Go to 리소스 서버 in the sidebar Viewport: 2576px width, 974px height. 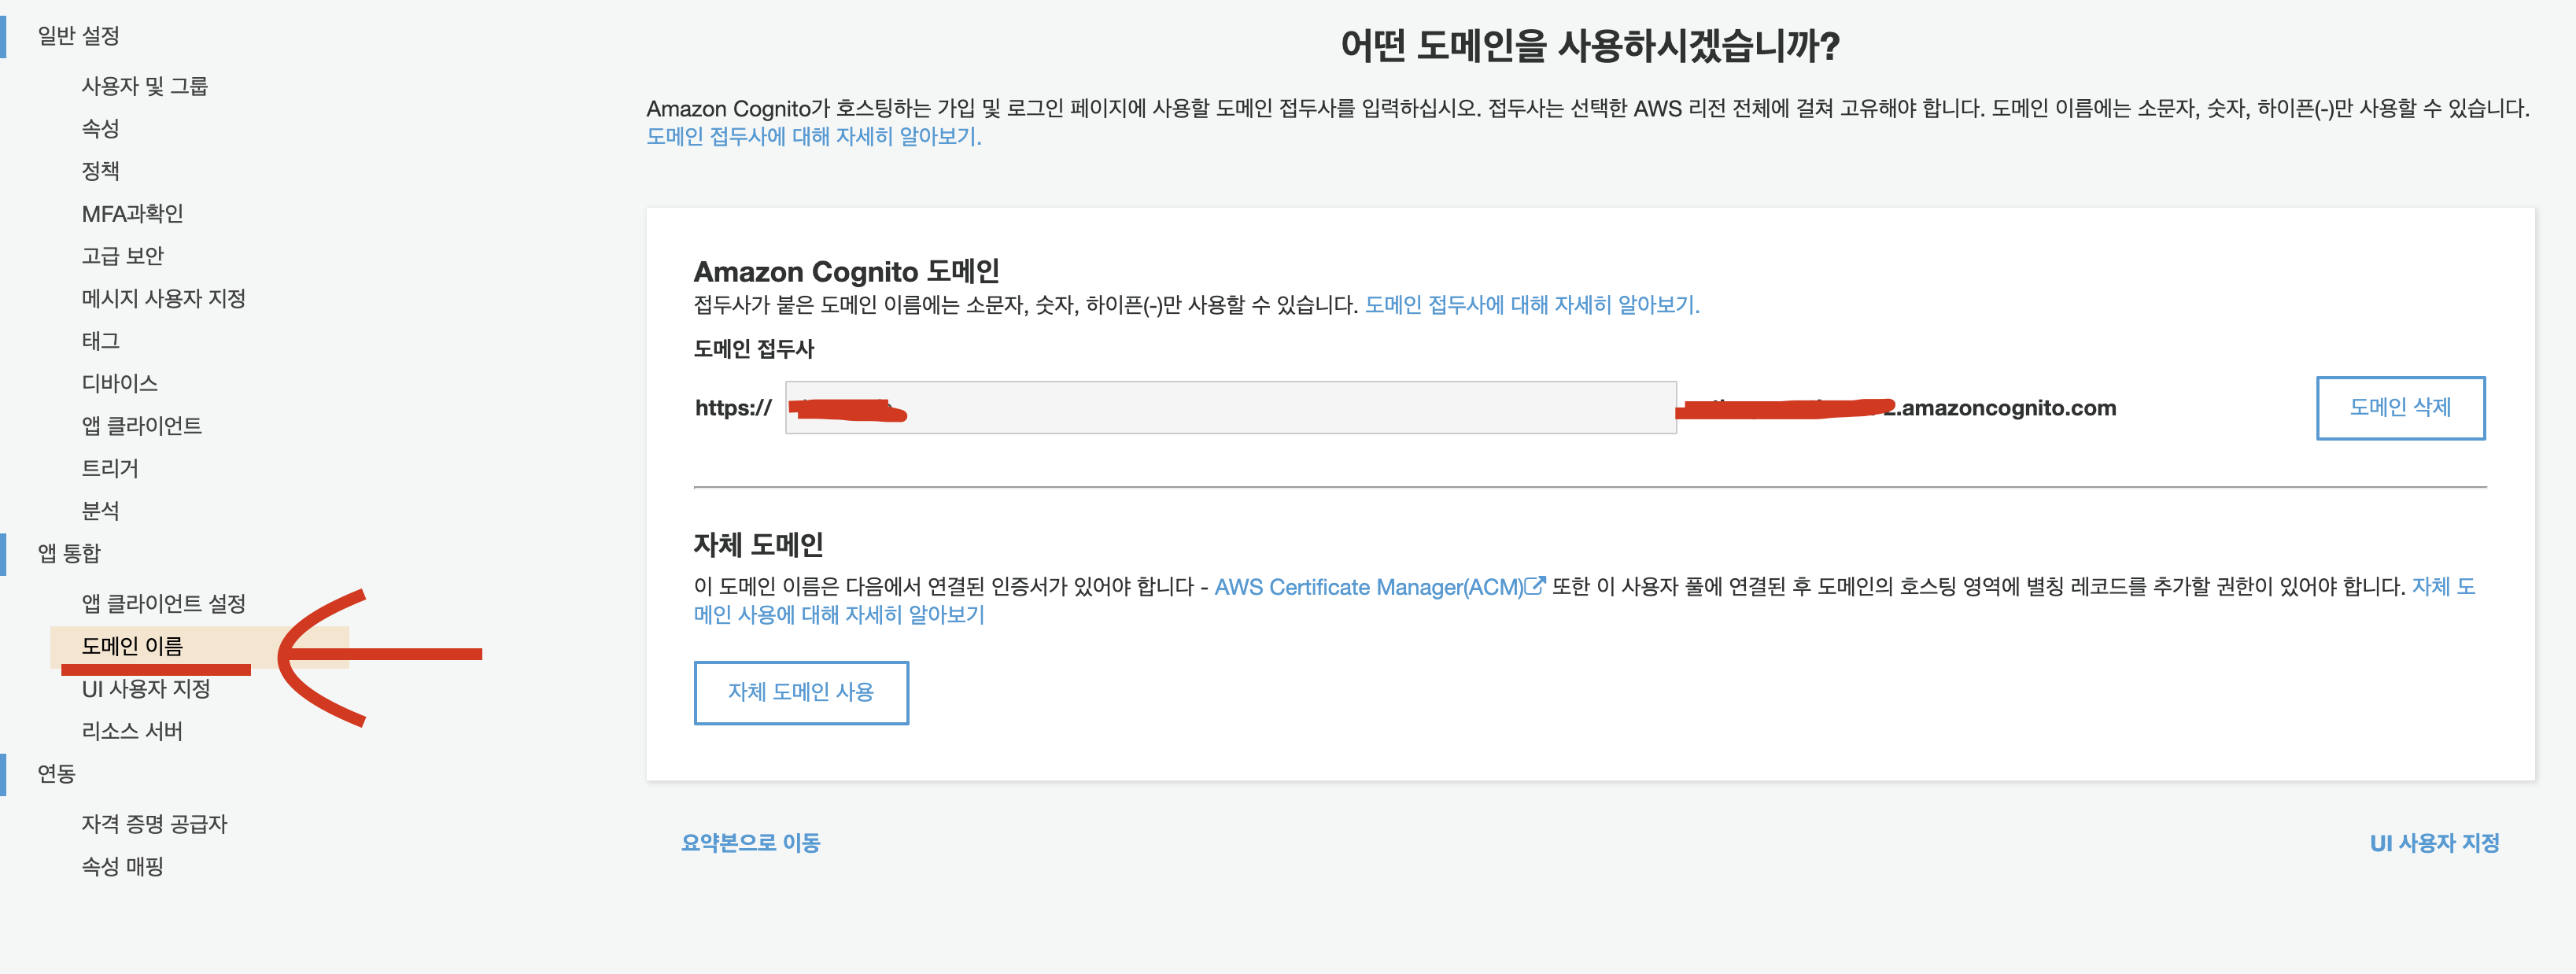click(x=132, y=731)
